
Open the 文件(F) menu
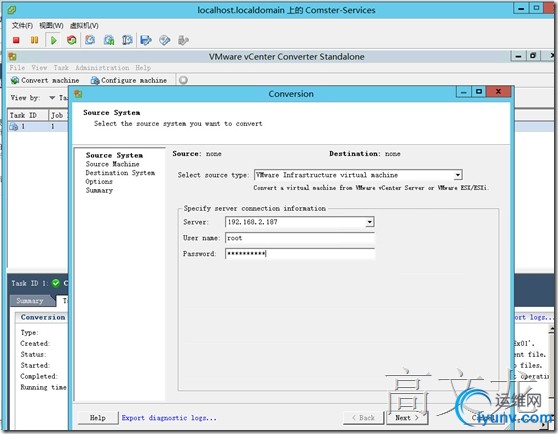pyautogui.click(x=22, y=26)
